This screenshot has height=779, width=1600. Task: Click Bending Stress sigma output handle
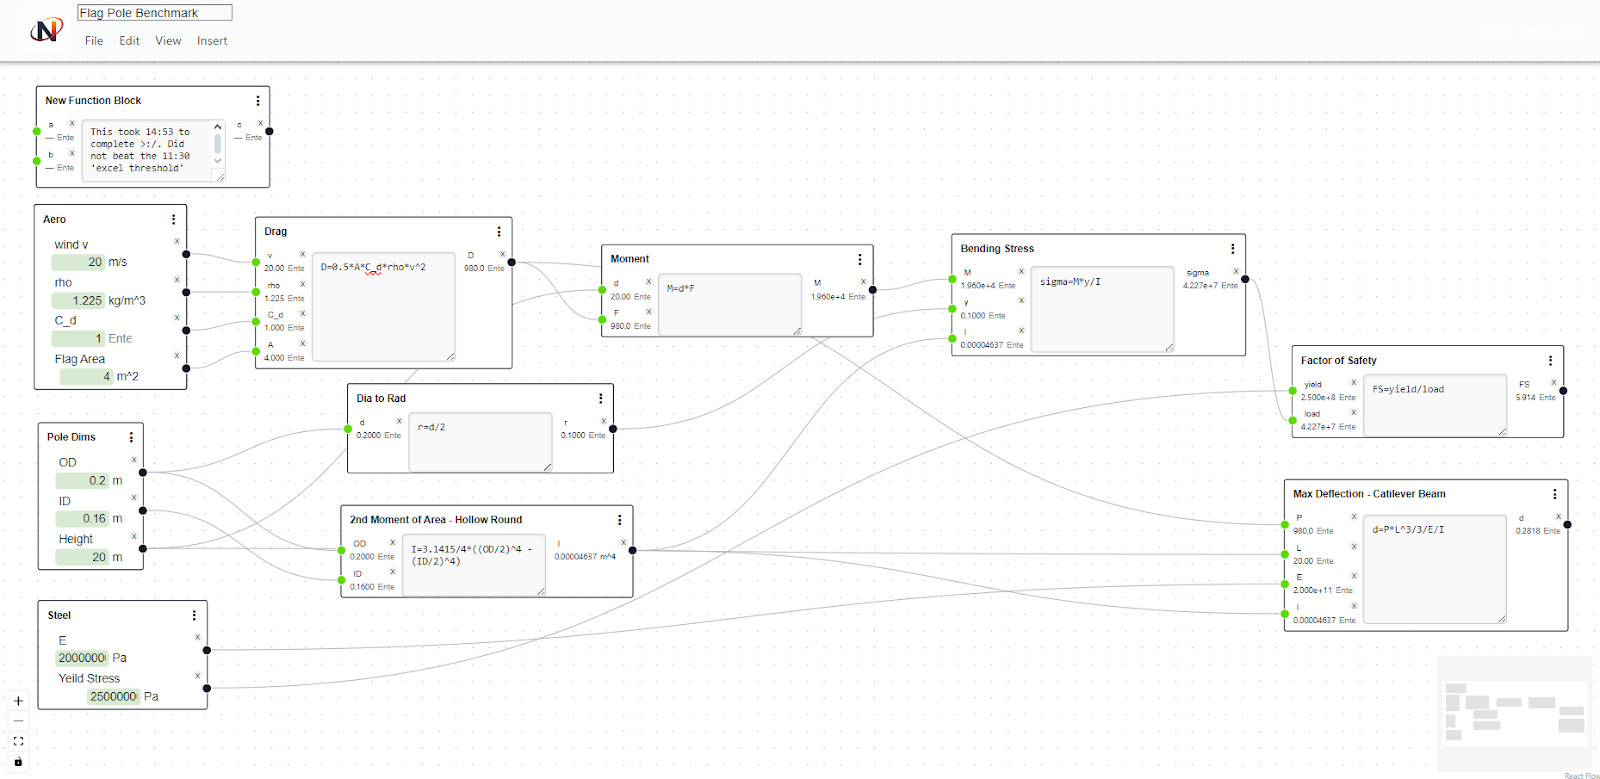[1245, 279]
